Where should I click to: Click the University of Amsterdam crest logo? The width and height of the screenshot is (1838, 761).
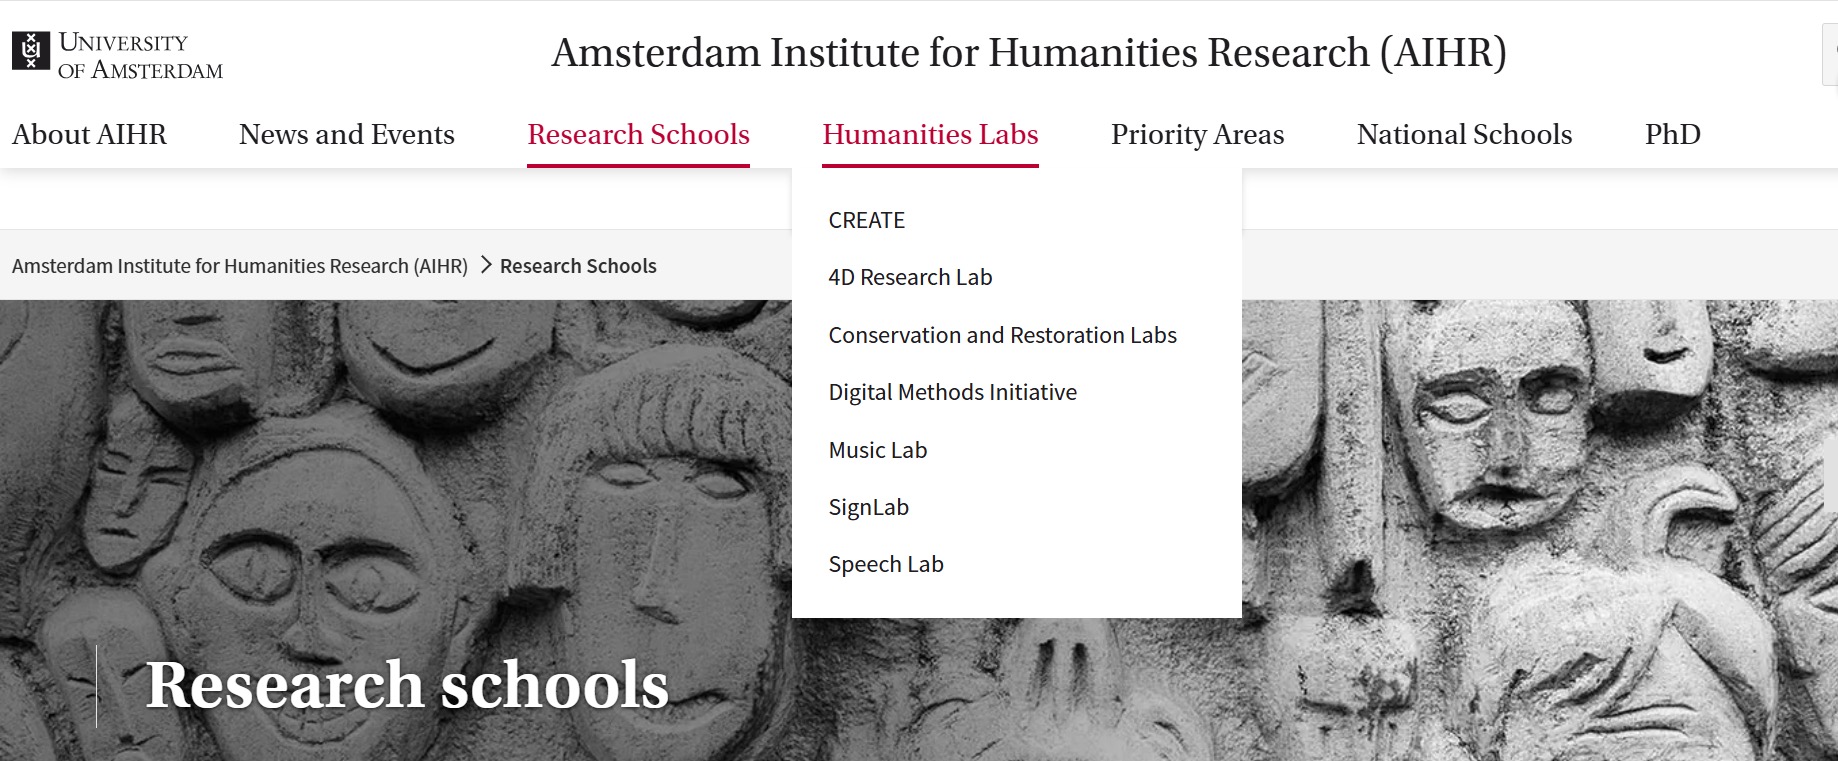(31, 51)
